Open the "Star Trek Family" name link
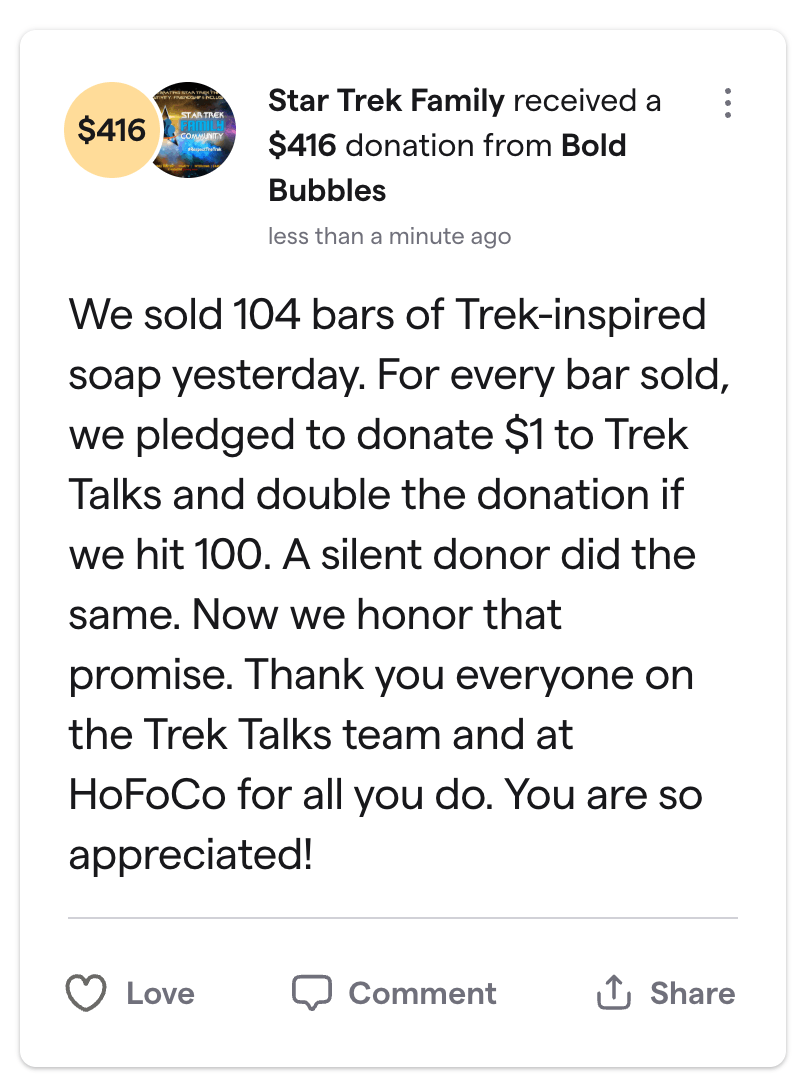The height and width of the screenshot is (1090, 808). 386,101
